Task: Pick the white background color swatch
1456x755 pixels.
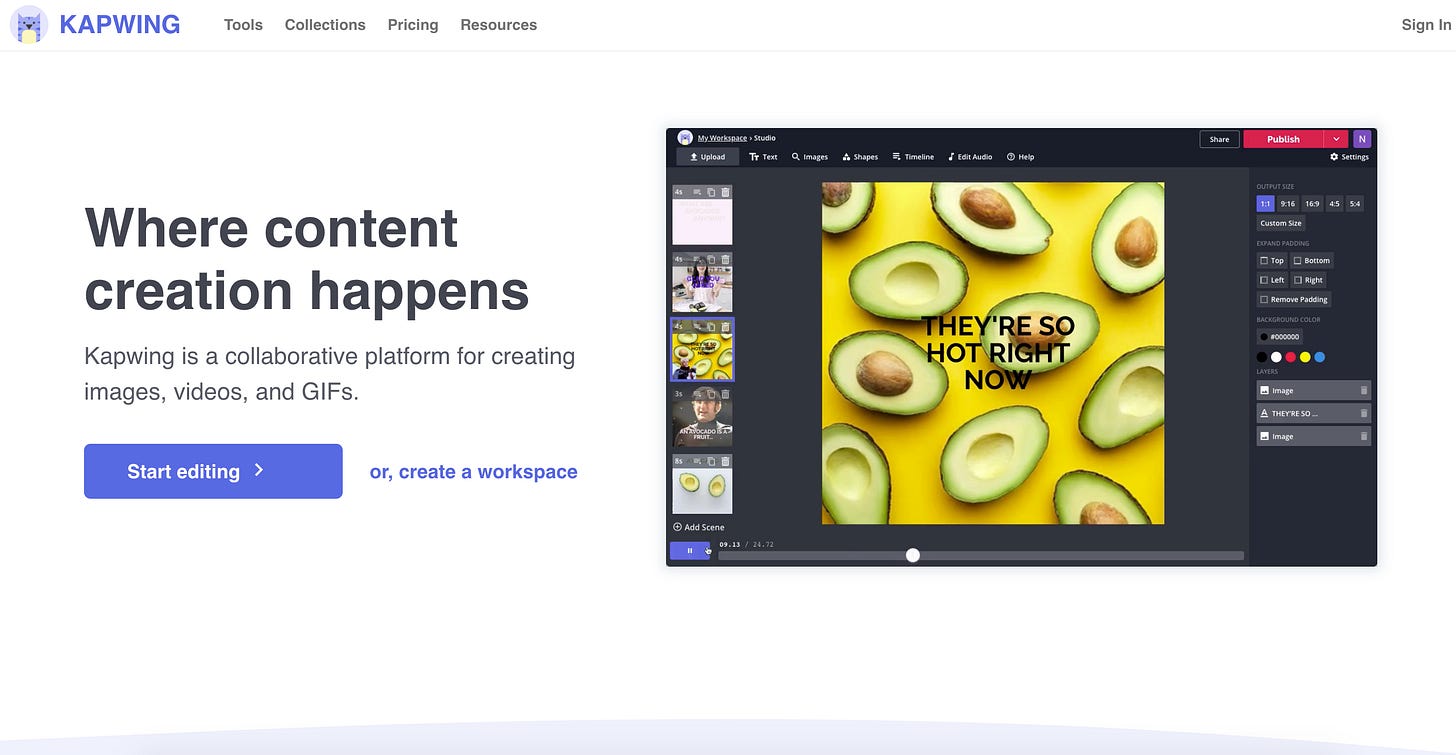Action: [1276, 357]
